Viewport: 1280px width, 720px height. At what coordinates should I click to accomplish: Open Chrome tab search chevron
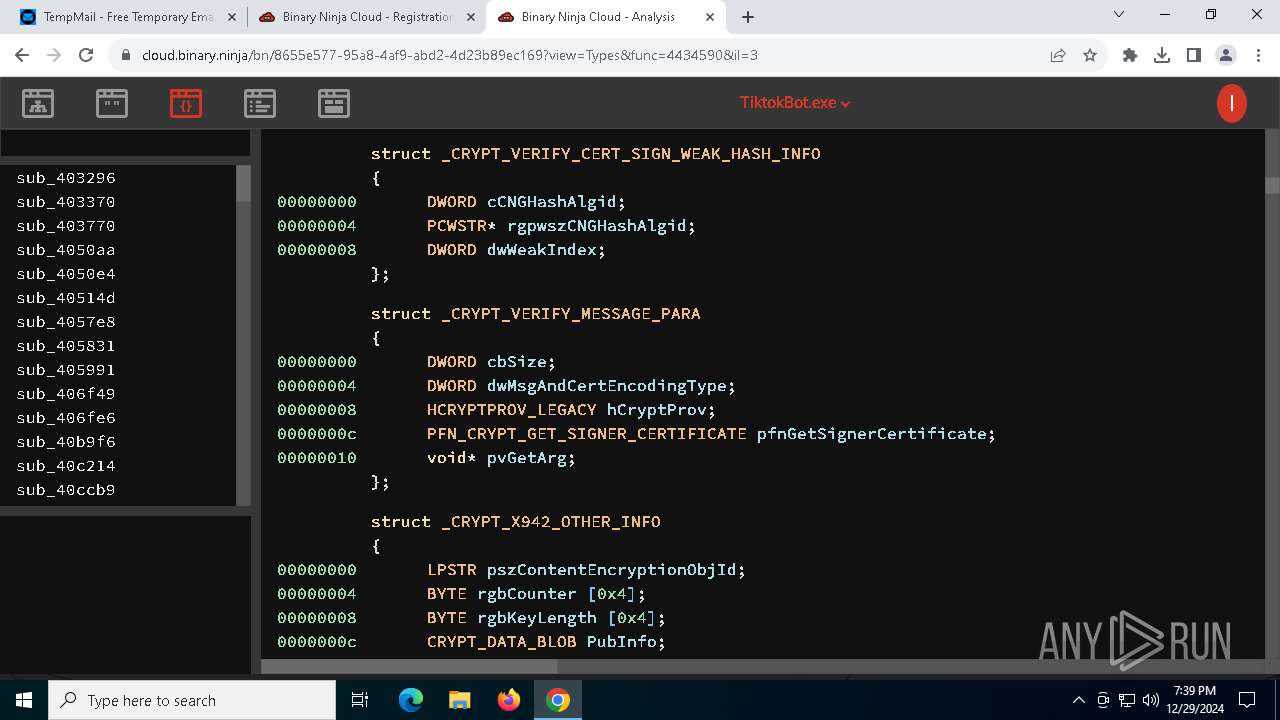pyautogui.click(x=1119, y=15)
